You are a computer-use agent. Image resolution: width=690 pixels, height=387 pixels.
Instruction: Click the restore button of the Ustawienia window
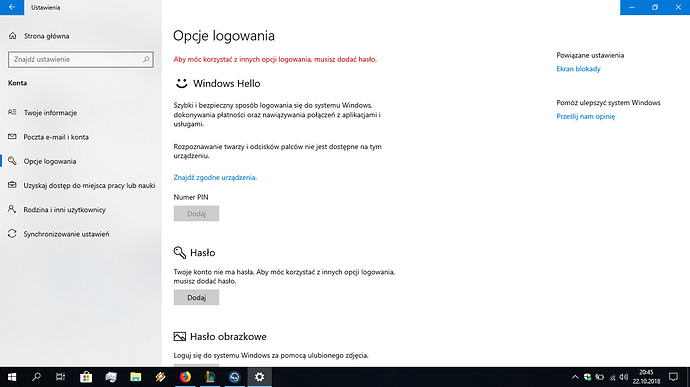point(655,7)
